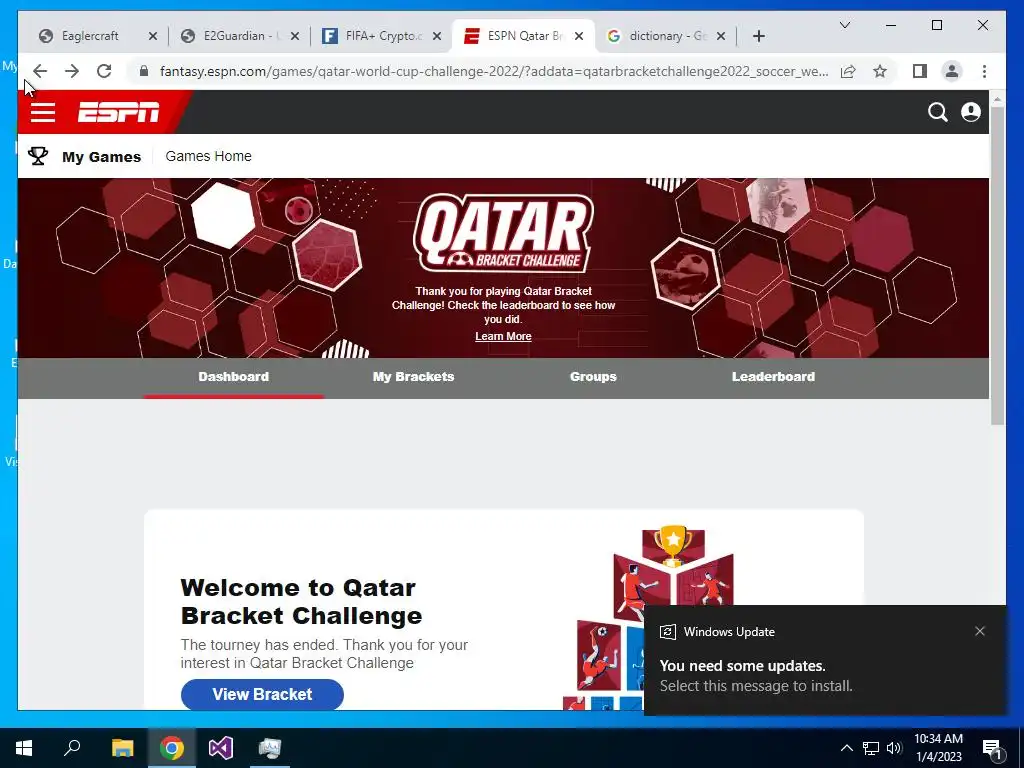Reload the ESPN page
1024x768 pixels.
(x=104, y=71)
